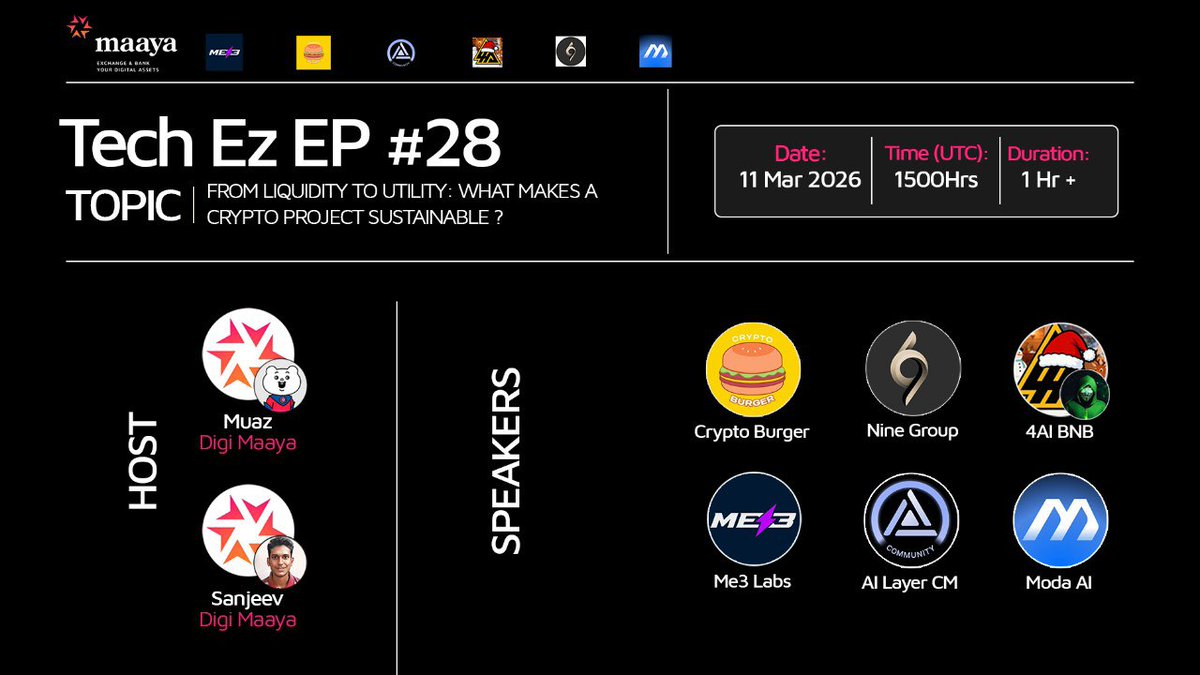Select the Moda AI speaker avatar
Viewport: 1200px width, 675px height.
(x=1061, y=520)
